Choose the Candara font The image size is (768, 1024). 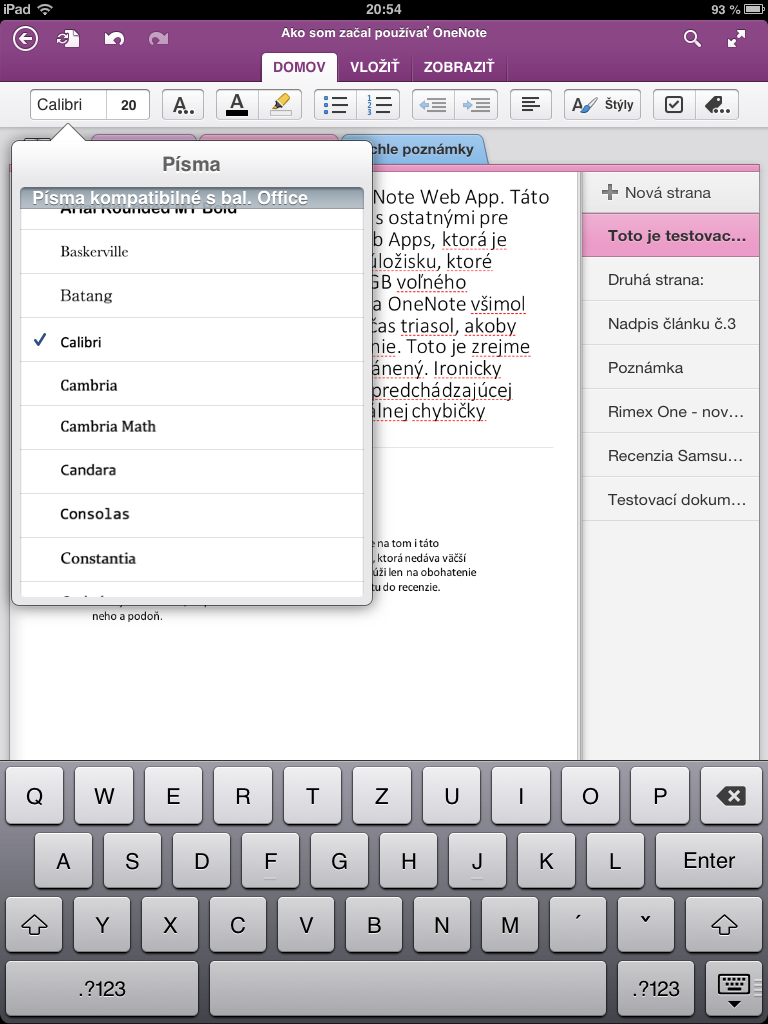point(192,472)
